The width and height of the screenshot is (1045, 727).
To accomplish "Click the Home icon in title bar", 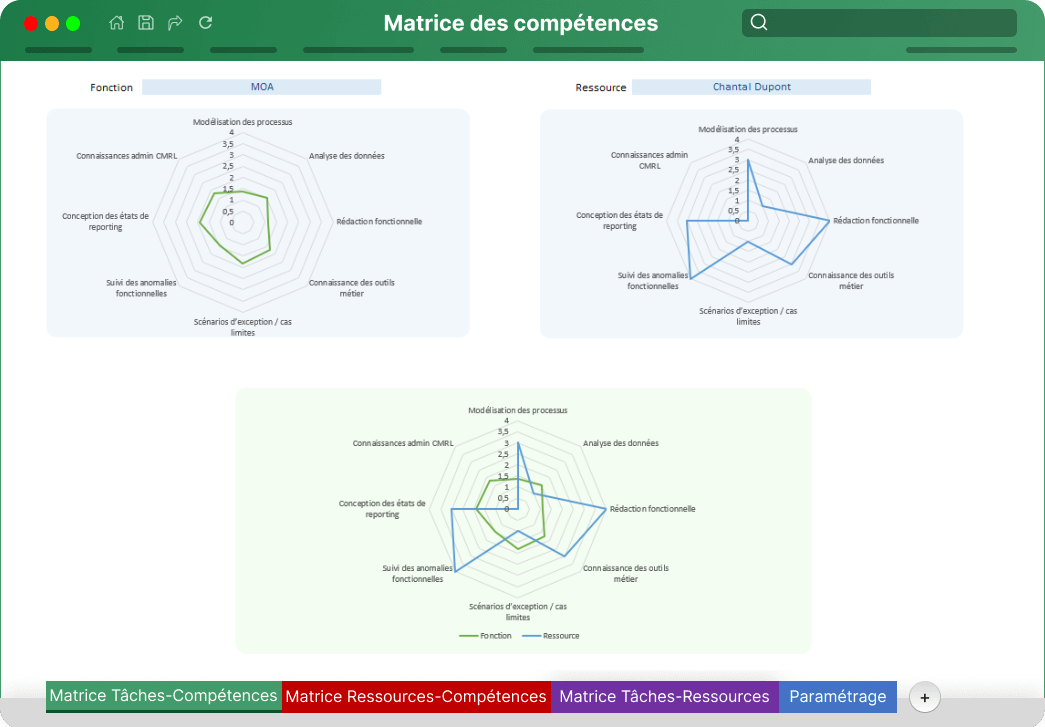I will pyautogui.click(x=117, y=23).
